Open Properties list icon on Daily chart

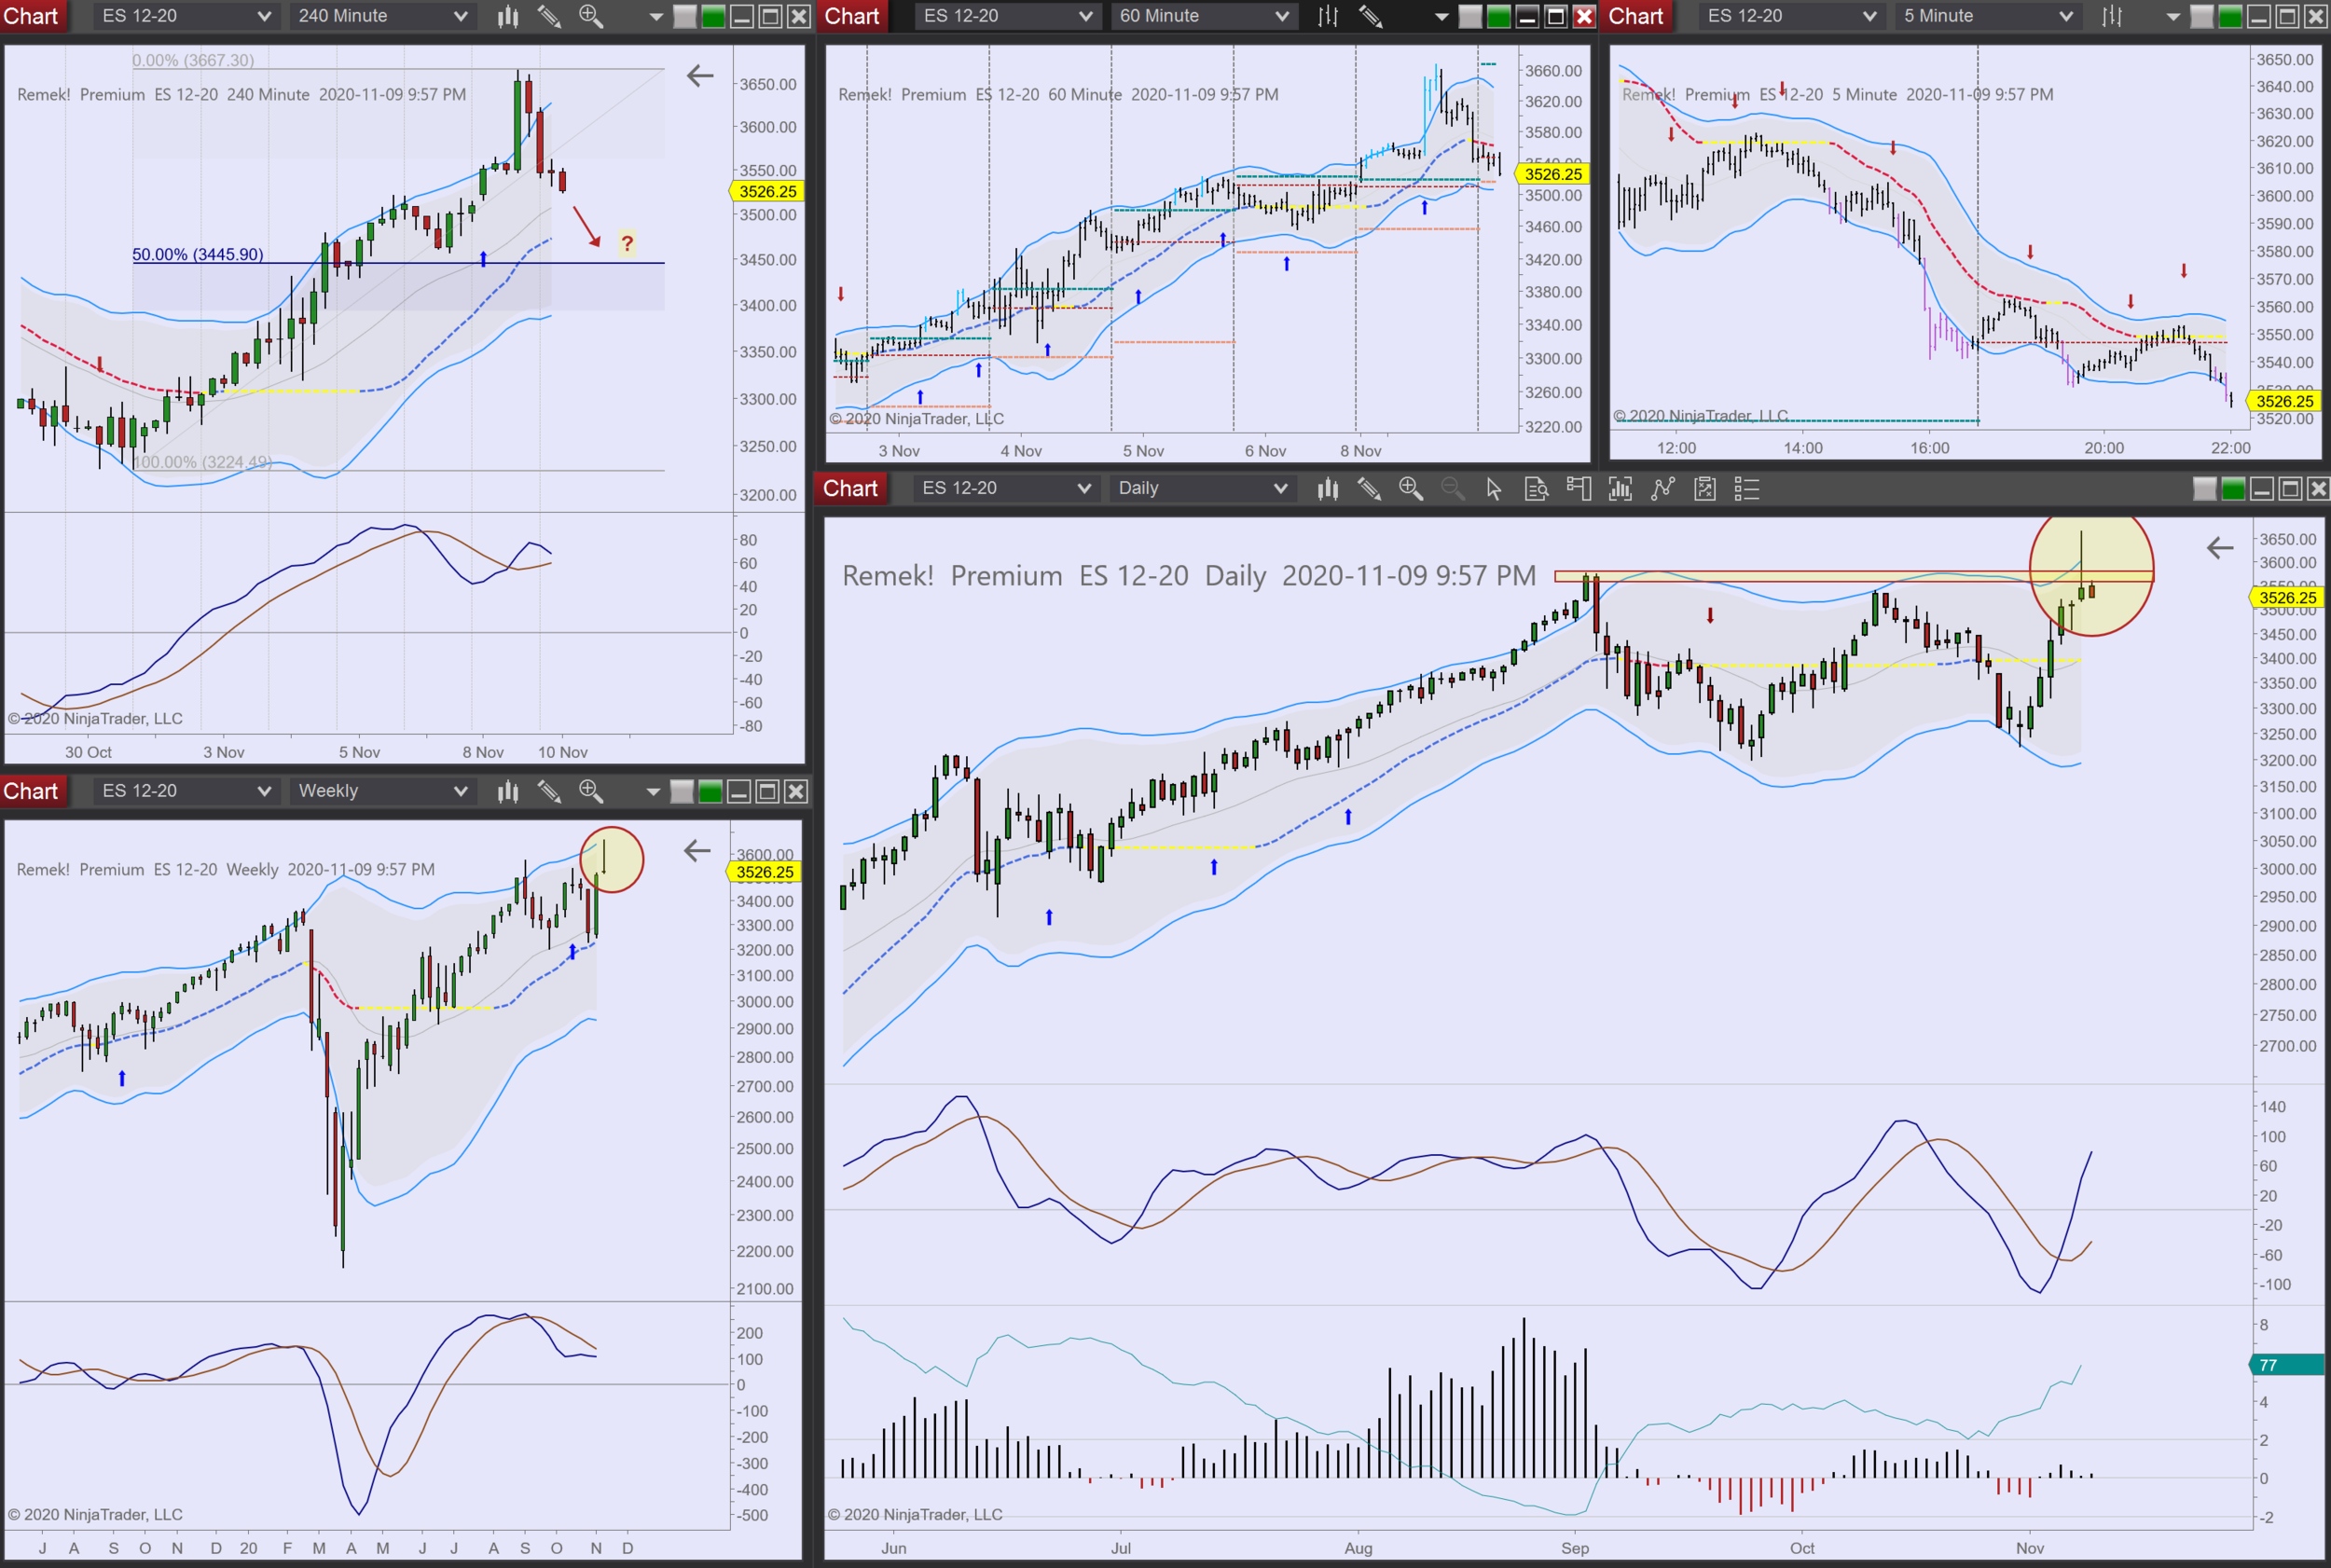1746,488
